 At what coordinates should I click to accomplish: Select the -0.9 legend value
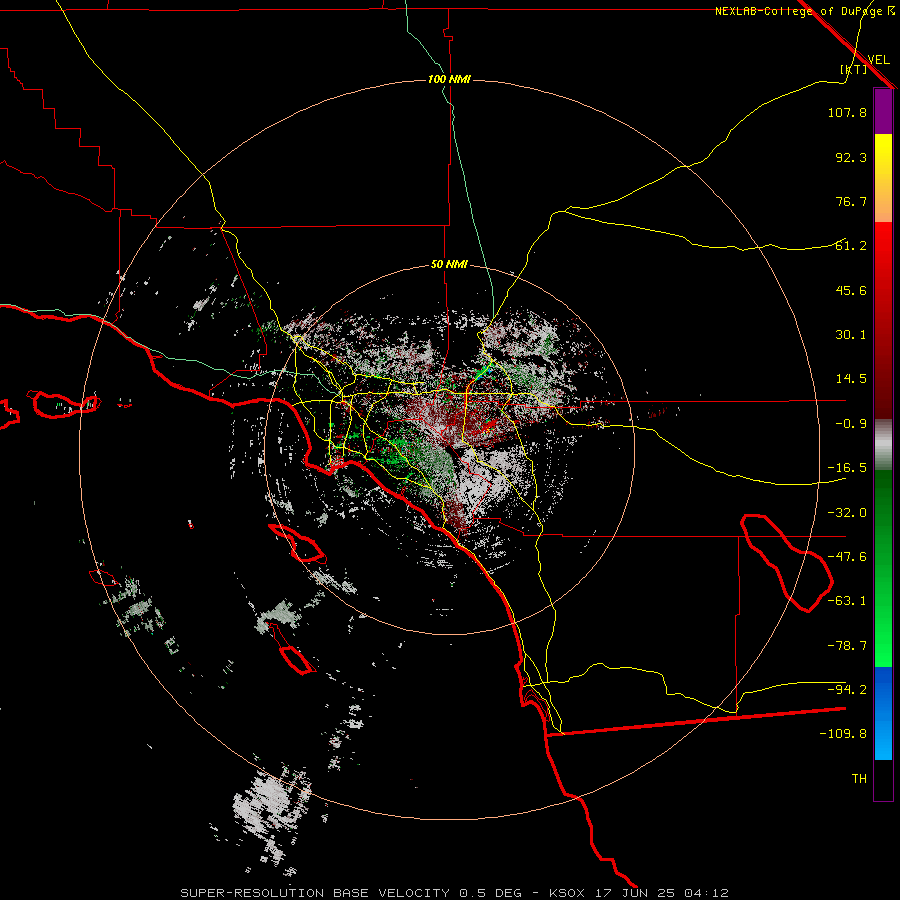tap(851, 424)
